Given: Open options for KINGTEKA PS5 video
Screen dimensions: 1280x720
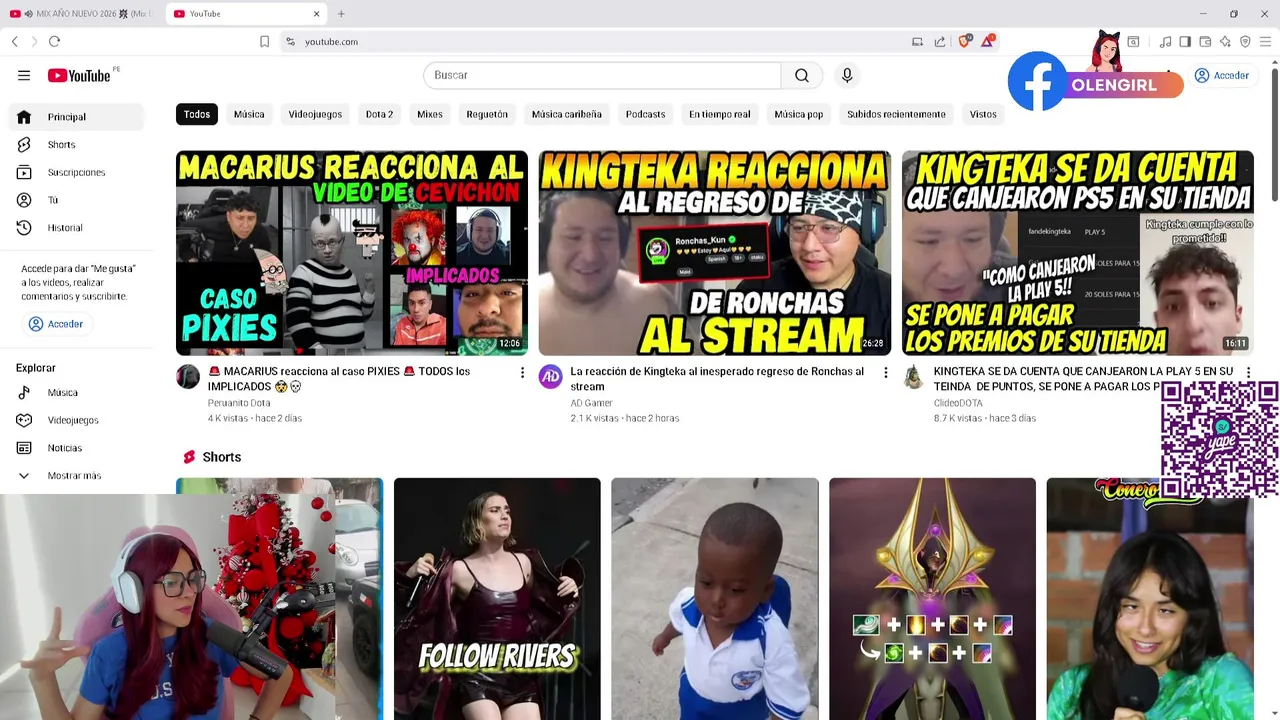Looking at the screenshot, I should pos(1248,372).
